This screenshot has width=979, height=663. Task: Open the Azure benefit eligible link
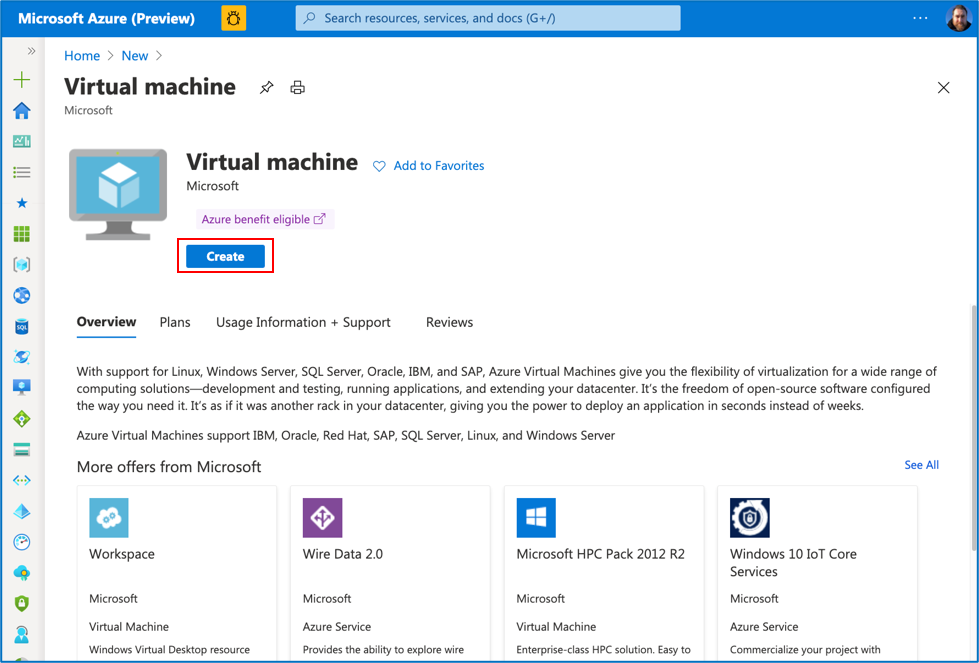[265, 219]
